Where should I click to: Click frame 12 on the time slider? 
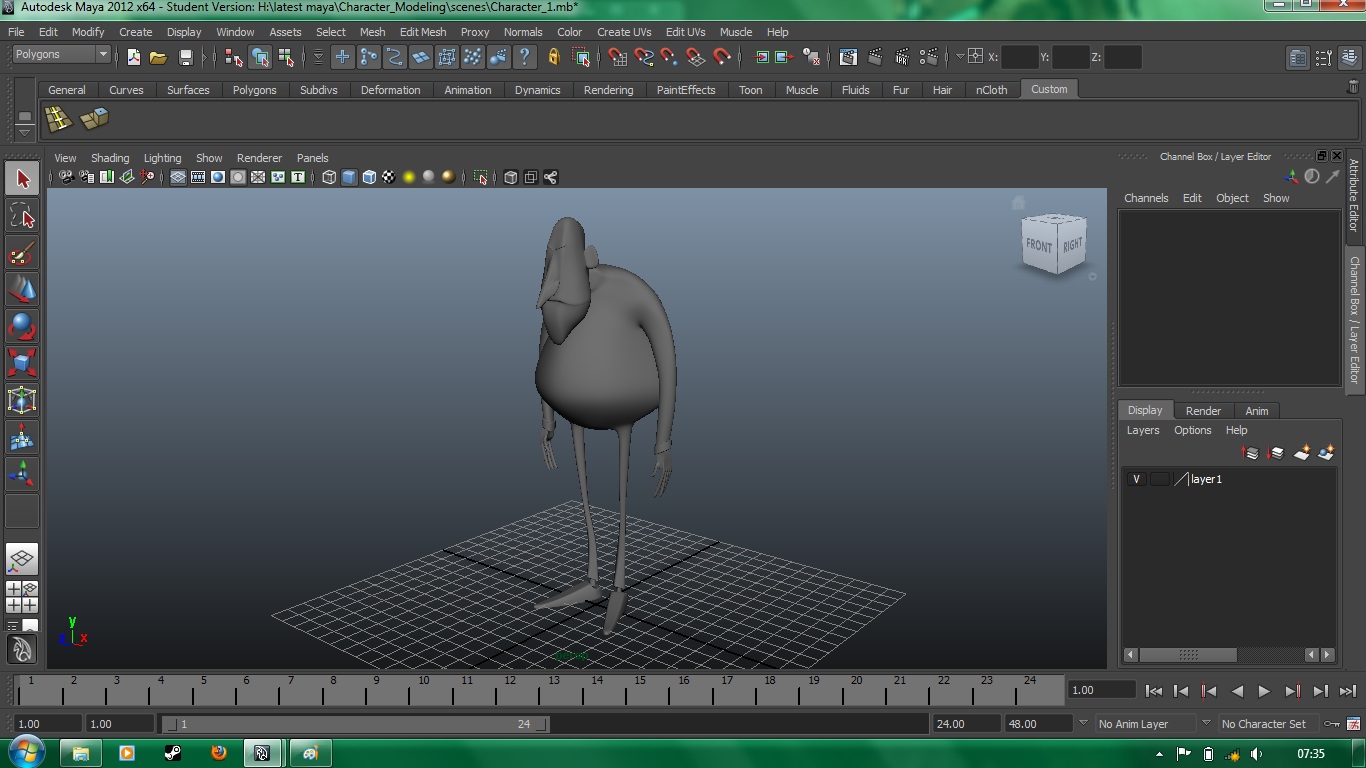pyautogui.click(x=510, y=690)
